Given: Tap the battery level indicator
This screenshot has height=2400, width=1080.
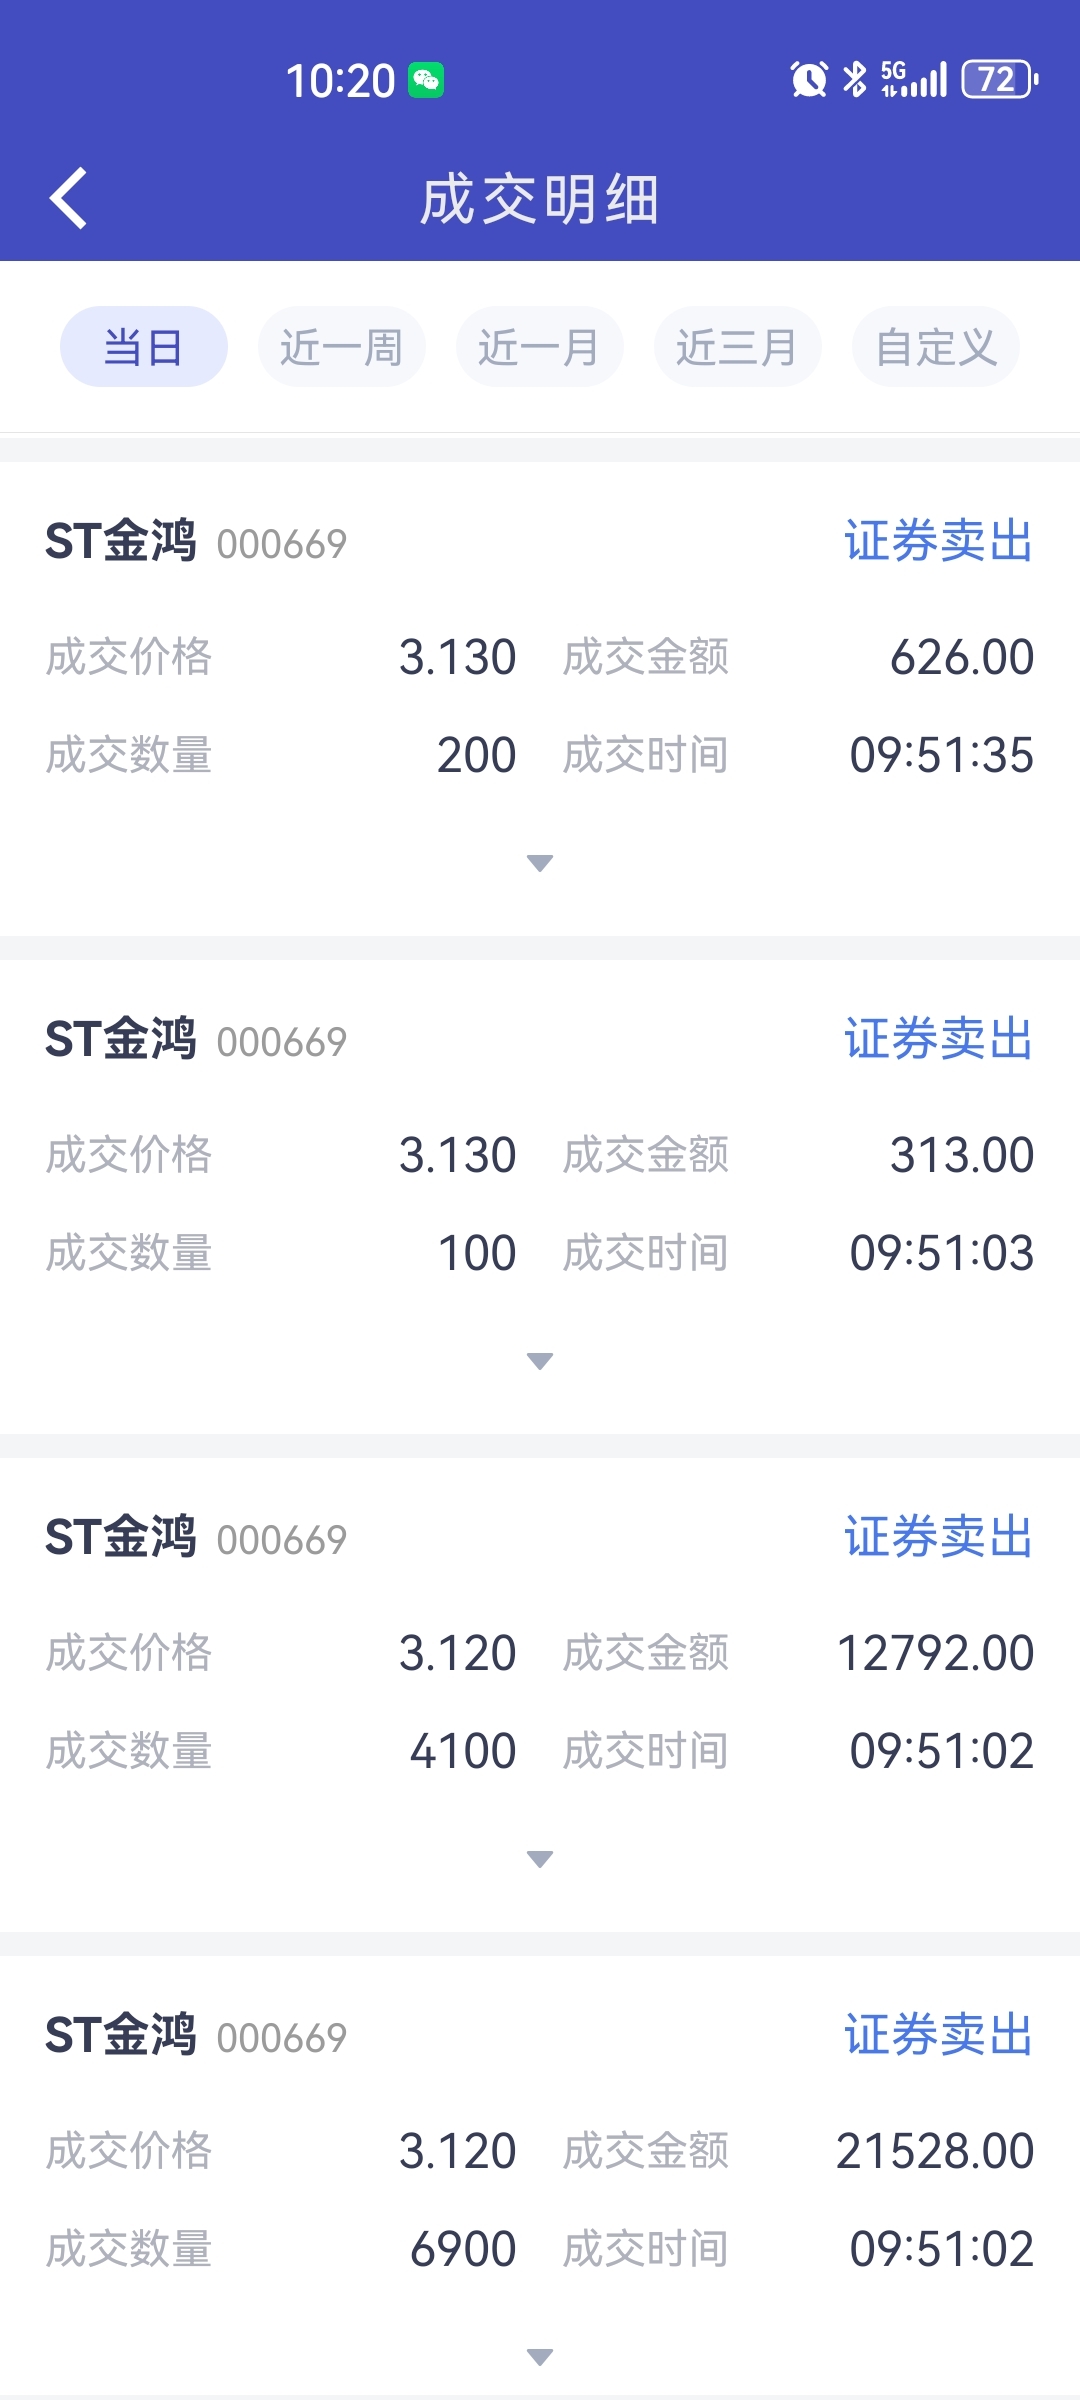Looking at the screenshot, I should [999, 79].
